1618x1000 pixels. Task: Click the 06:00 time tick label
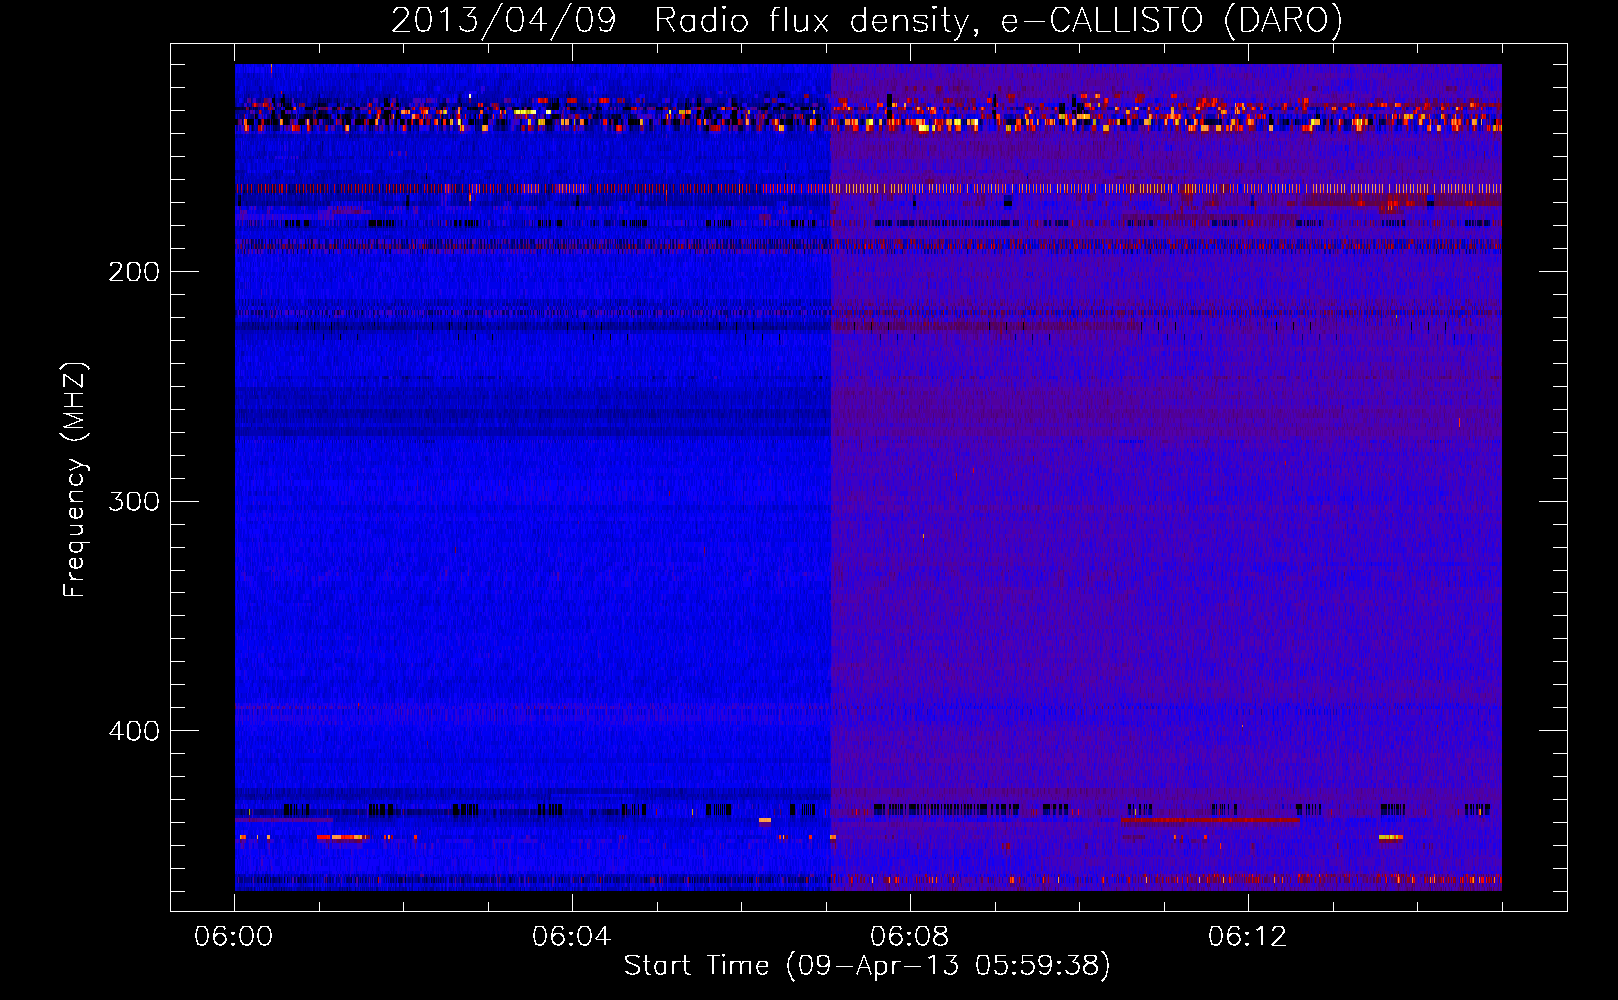click(x=233, y=936)
